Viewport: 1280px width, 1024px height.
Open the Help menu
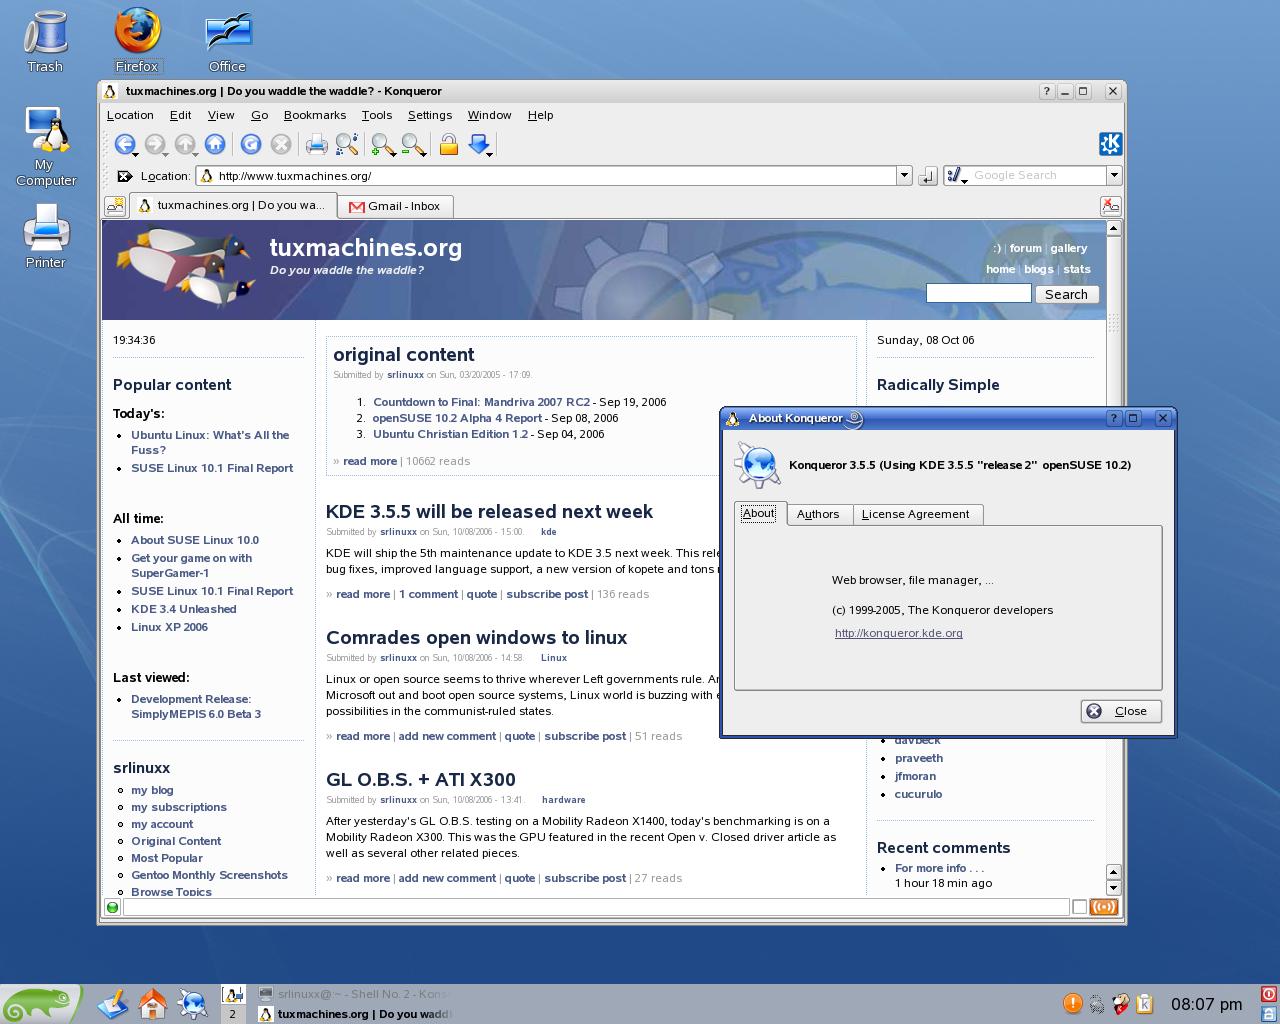(540, 115)
